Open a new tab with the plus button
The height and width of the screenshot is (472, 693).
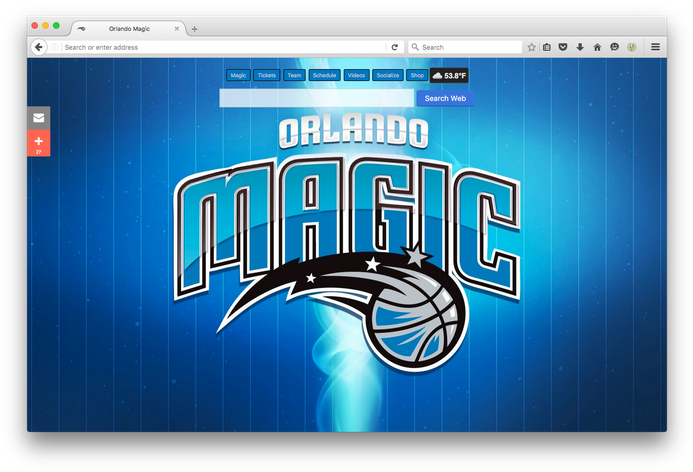pos(194,29)
